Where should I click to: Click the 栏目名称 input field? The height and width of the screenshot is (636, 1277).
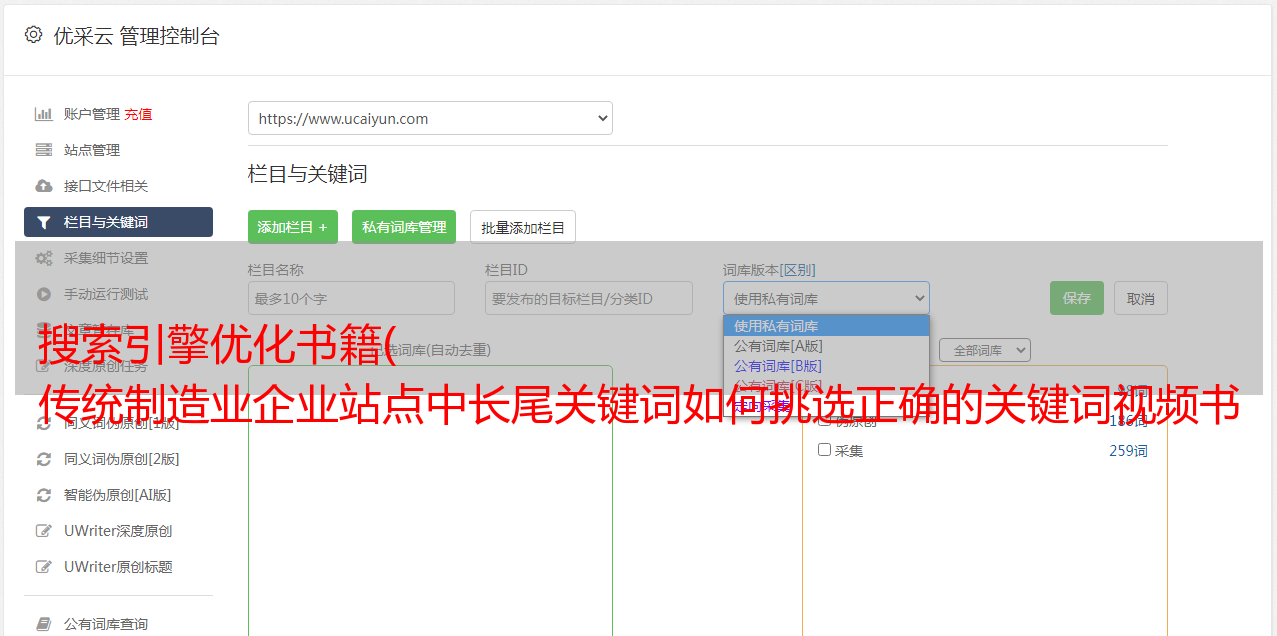pyautogui.click(x=351, y=298)
